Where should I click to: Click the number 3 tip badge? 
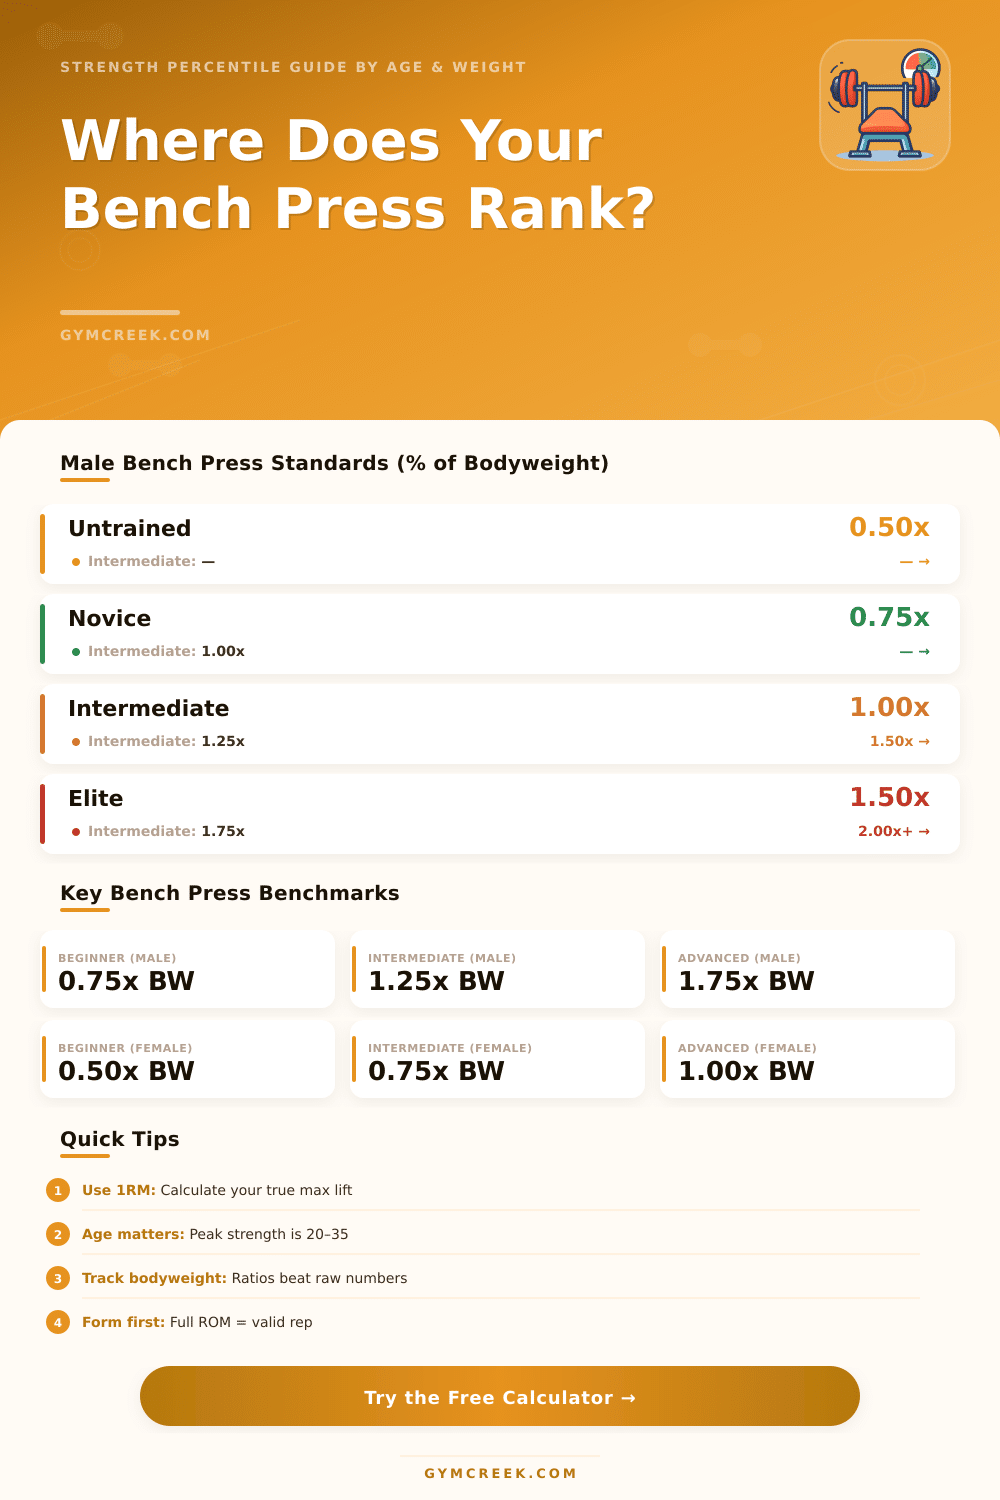click(58, 1278)
